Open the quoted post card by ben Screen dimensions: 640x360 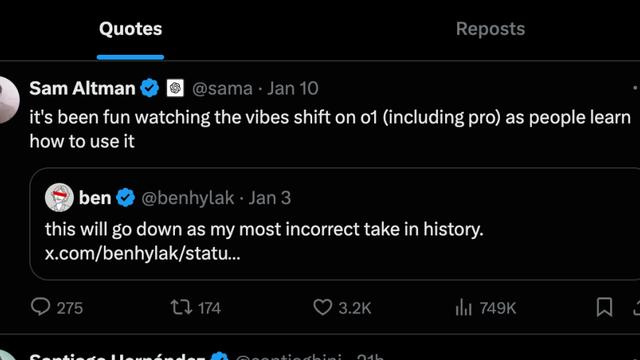(335, 224)
